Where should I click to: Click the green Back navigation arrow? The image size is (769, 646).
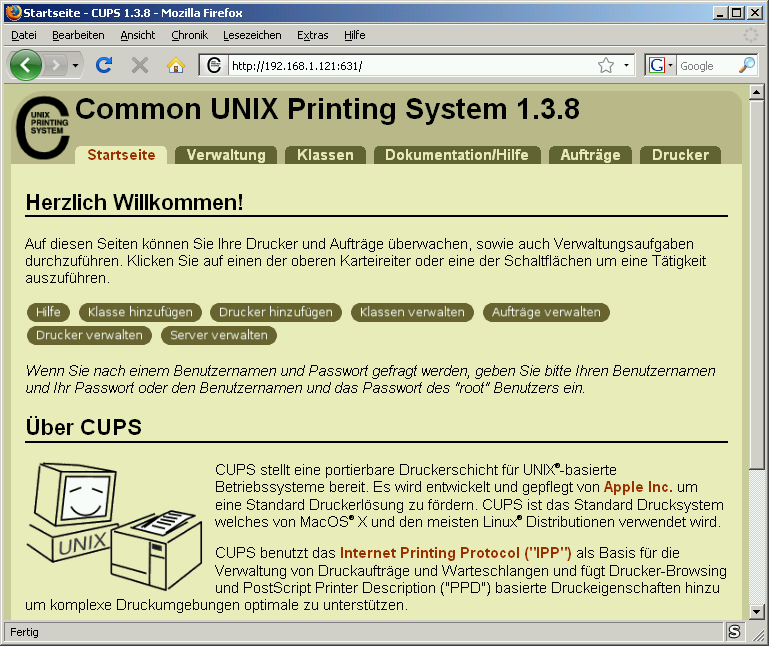pyautogui.click(x=26, y=65)
